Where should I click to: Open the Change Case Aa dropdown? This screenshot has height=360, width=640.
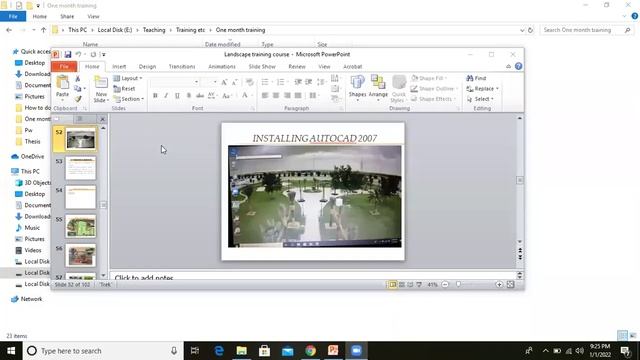(227, 96)
